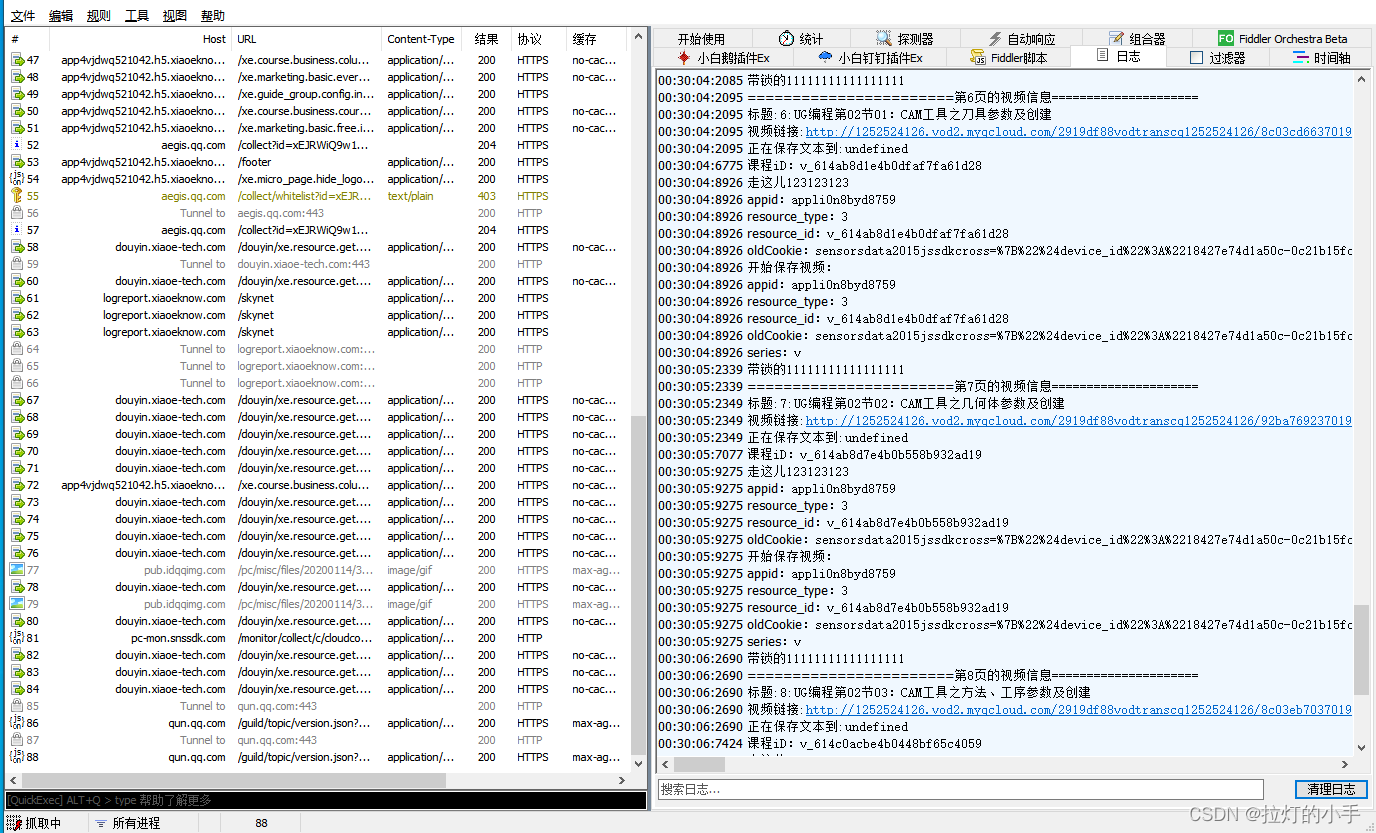Focus the 搜索日志 search field
Image resolution: width=1376 pixels, height=833 pixels.
click(x=960, y=789)
